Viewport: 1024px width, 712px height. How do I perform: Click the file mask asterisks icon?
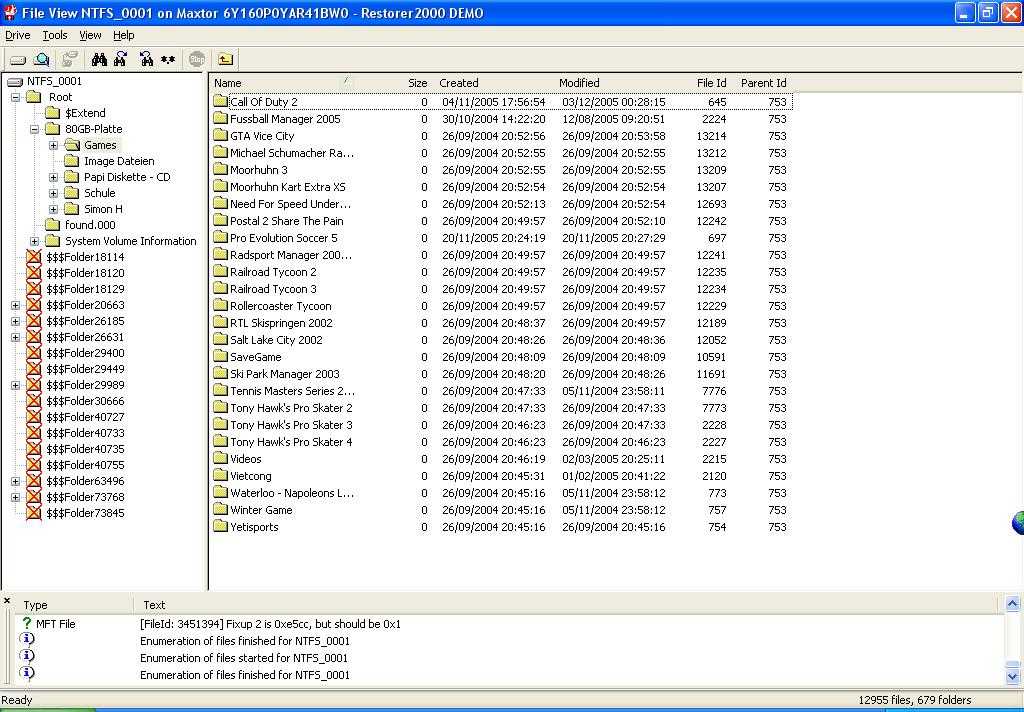click(168, 60)
